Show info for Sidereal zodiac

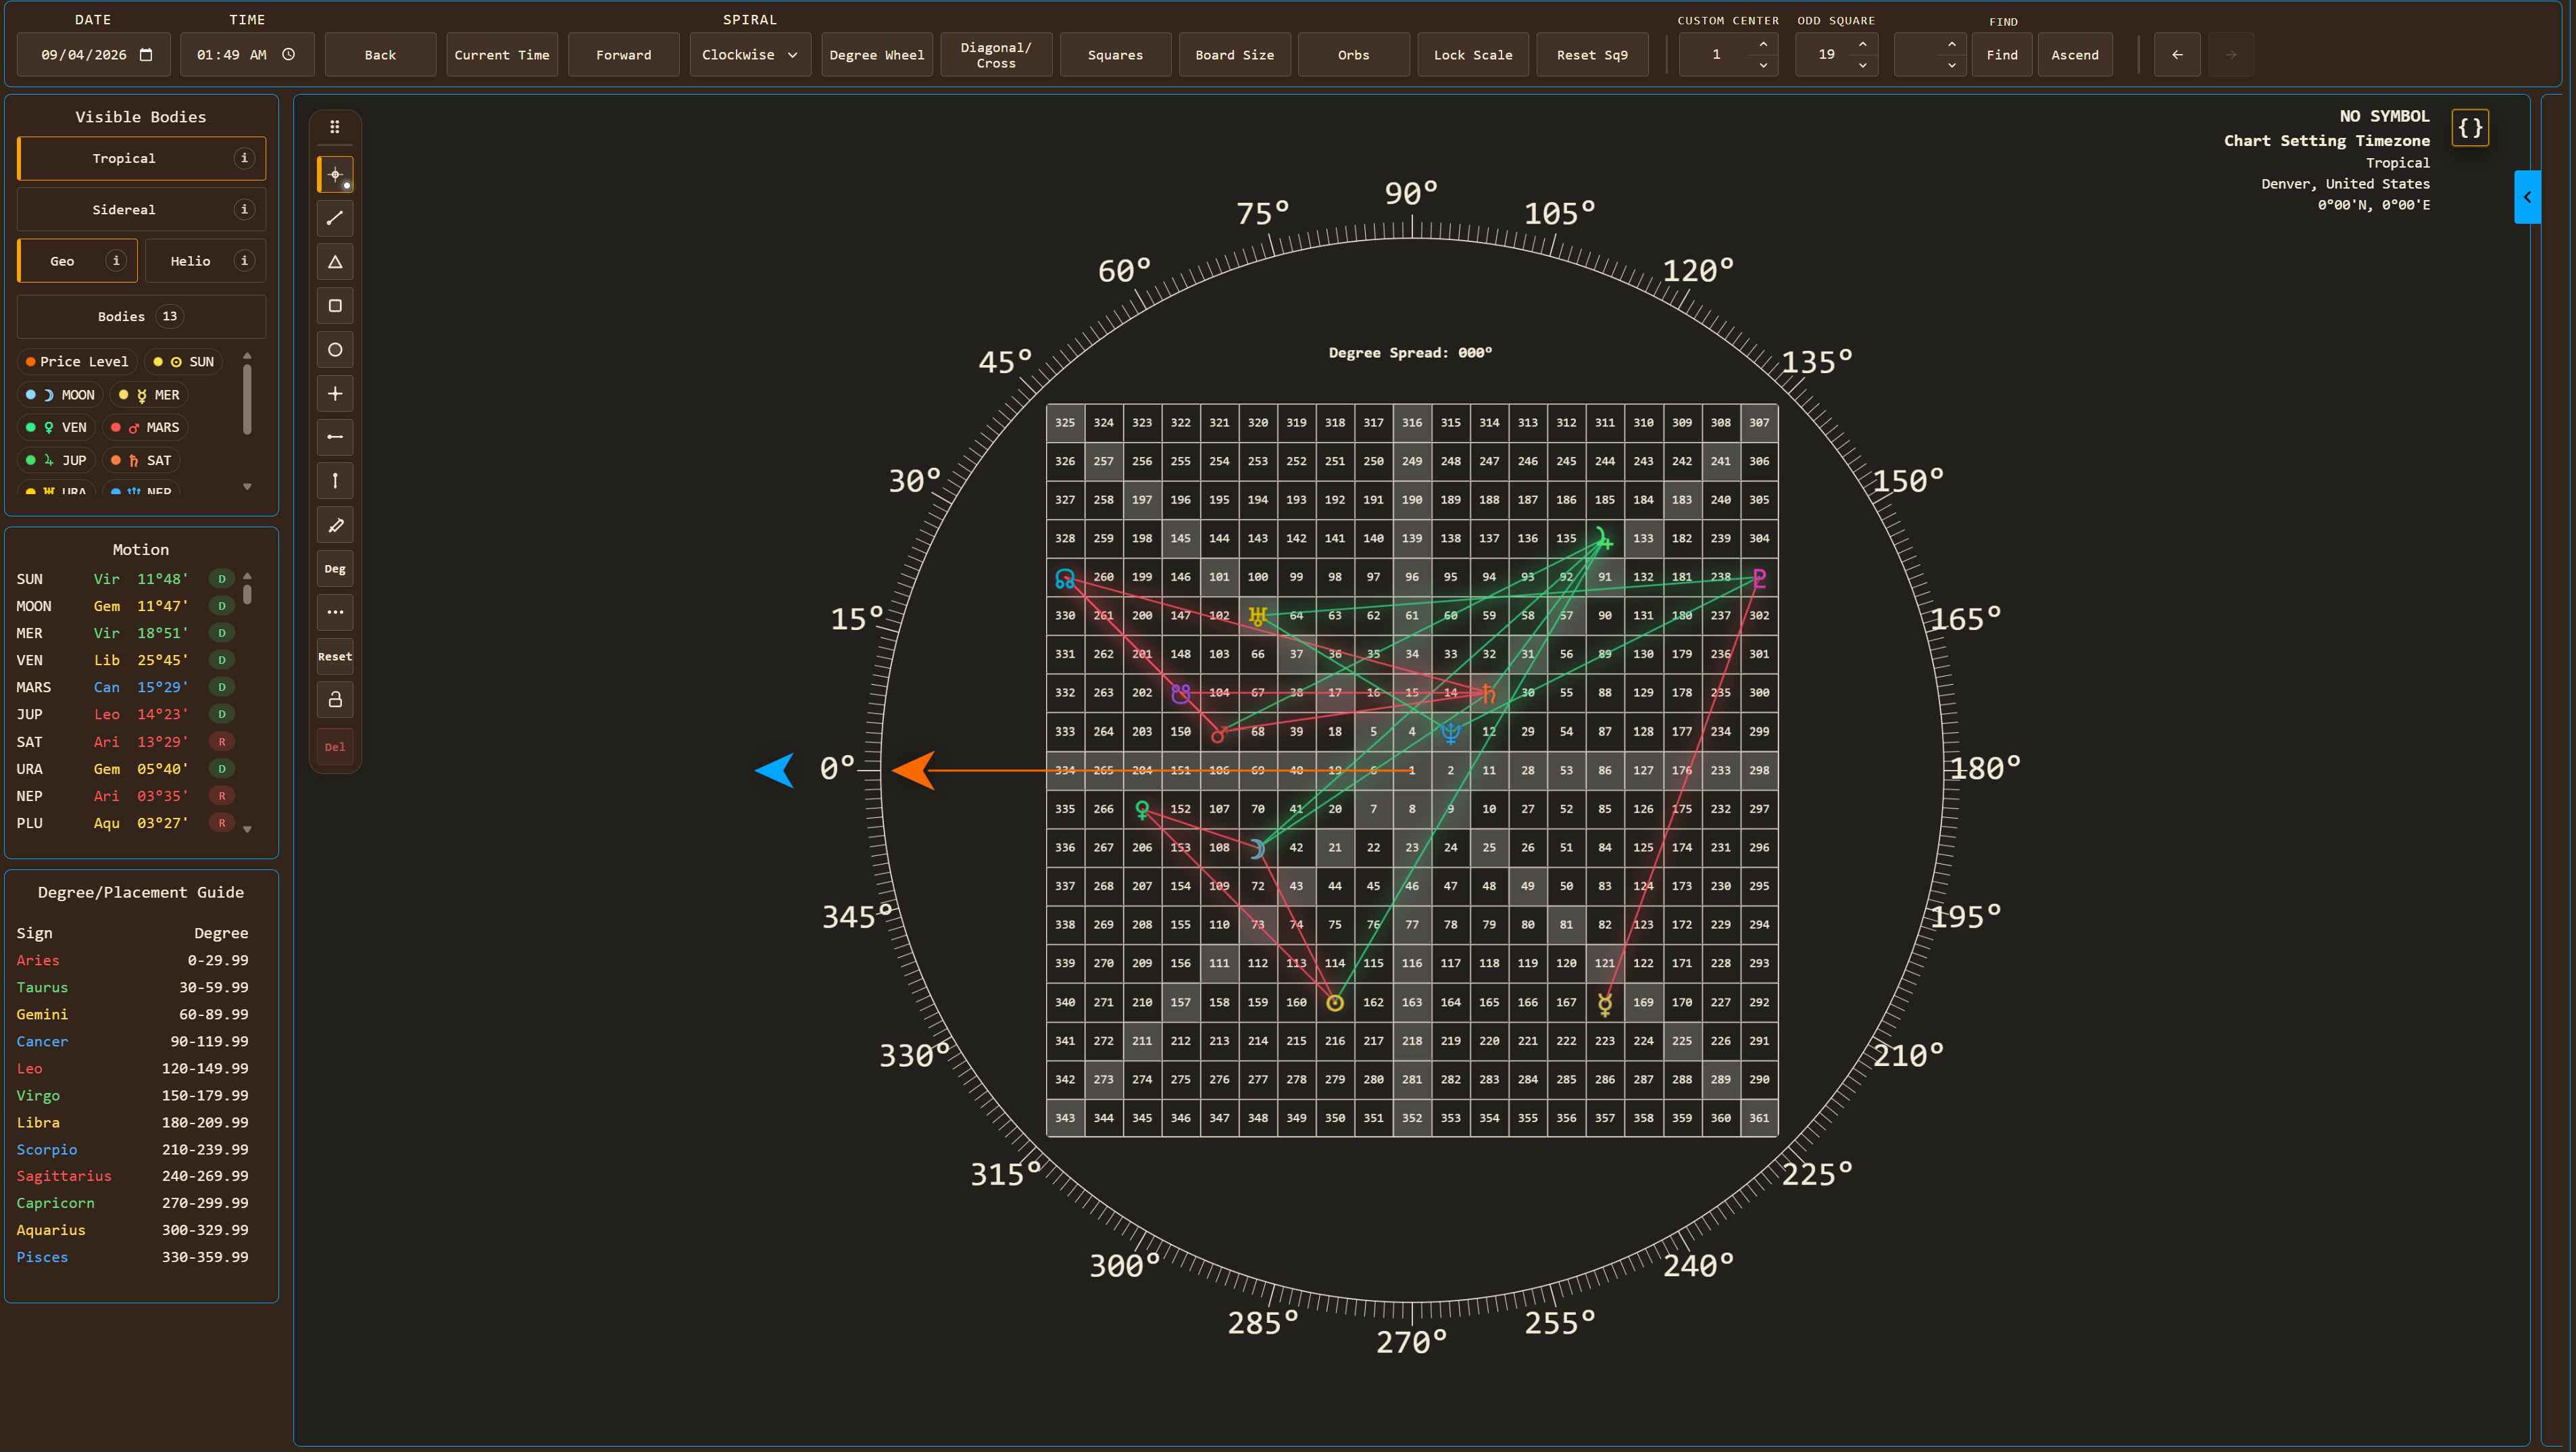244,209
